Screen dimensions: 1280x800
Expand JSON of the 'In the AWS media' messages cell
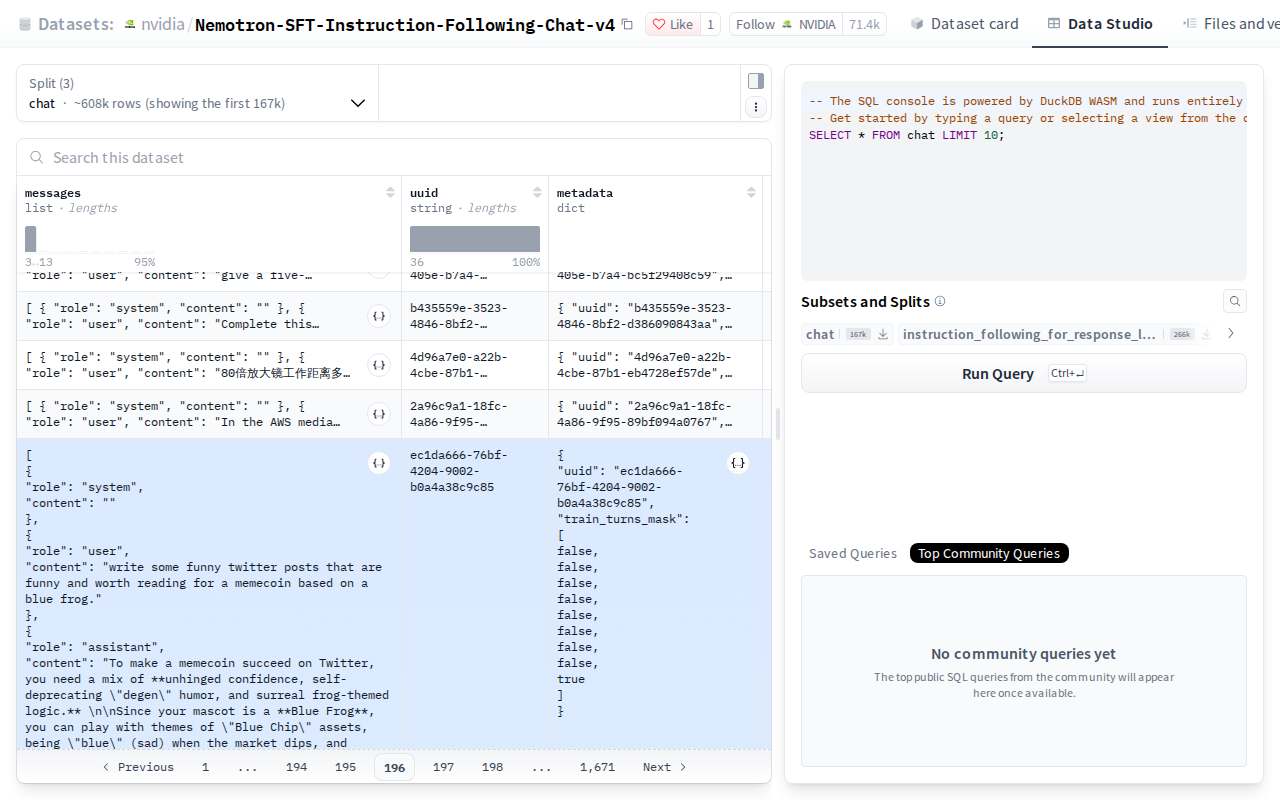click(379, 414)
